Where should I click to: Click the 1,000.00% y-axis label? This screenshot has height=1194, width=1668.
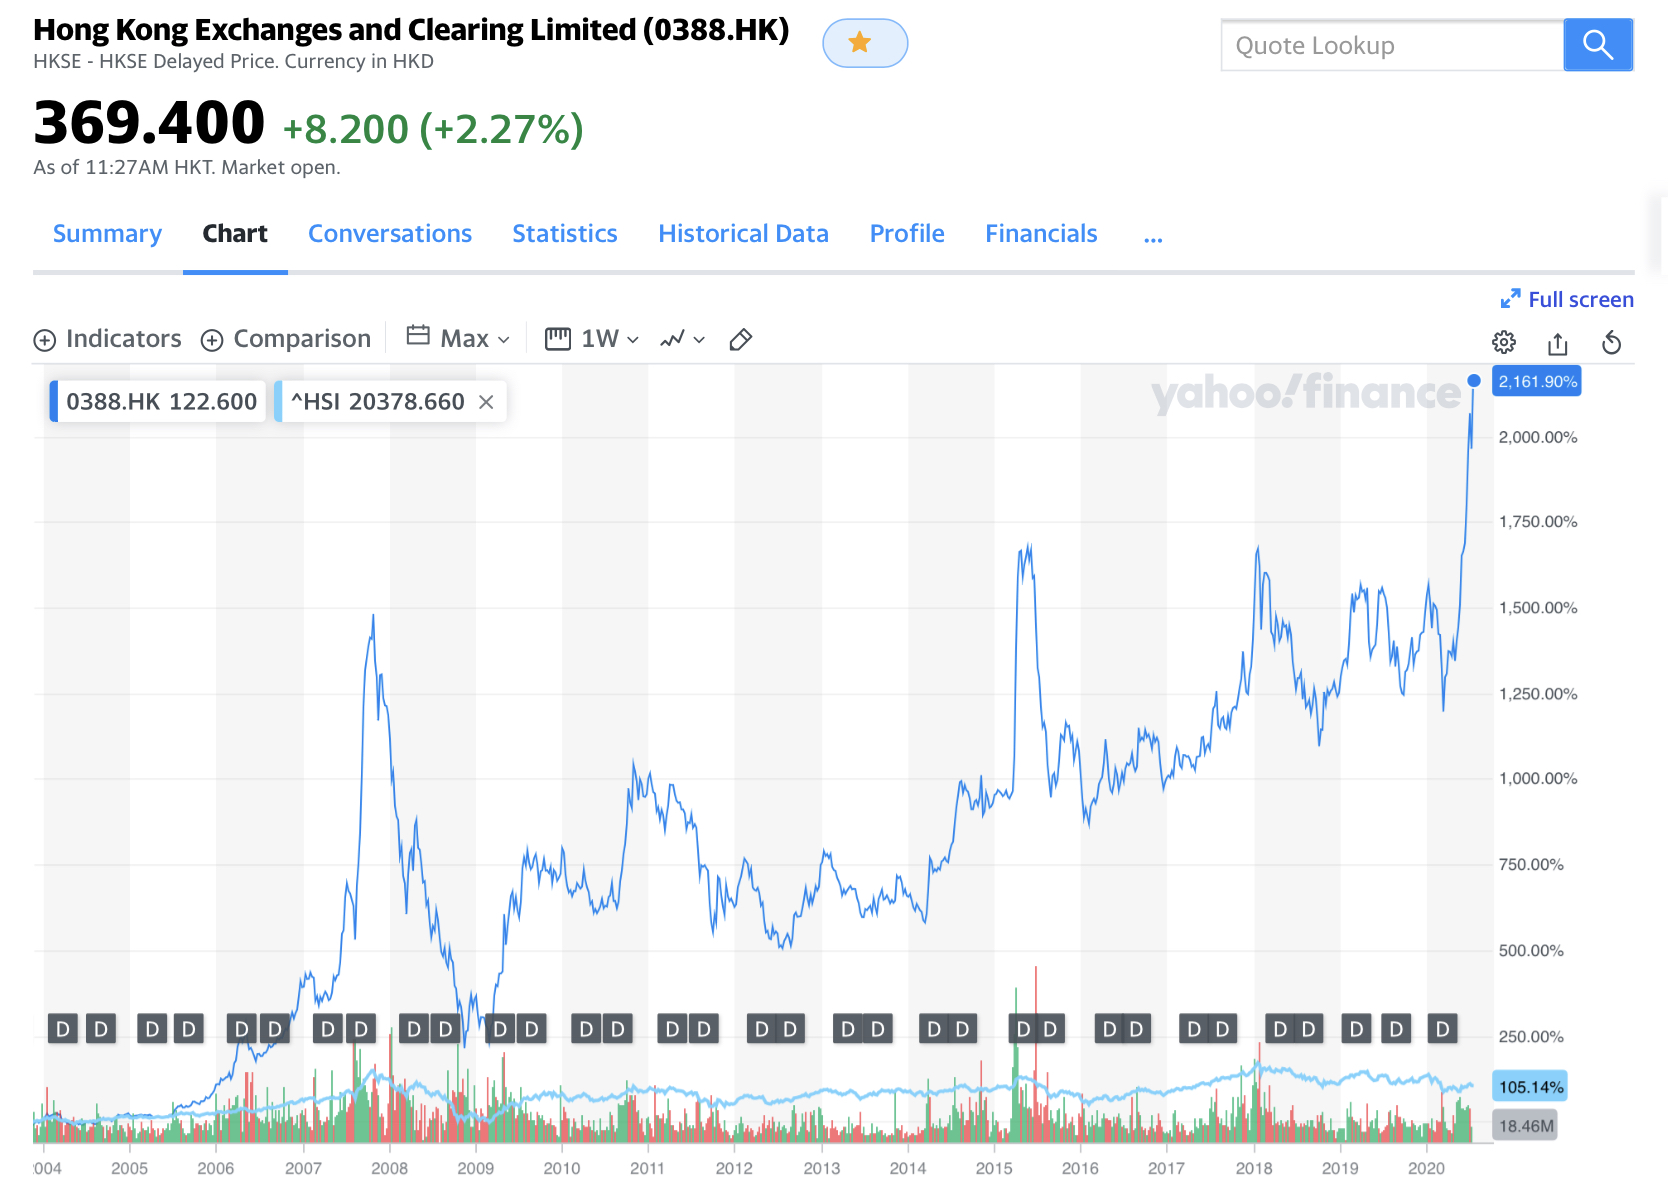pos(1538,778)
